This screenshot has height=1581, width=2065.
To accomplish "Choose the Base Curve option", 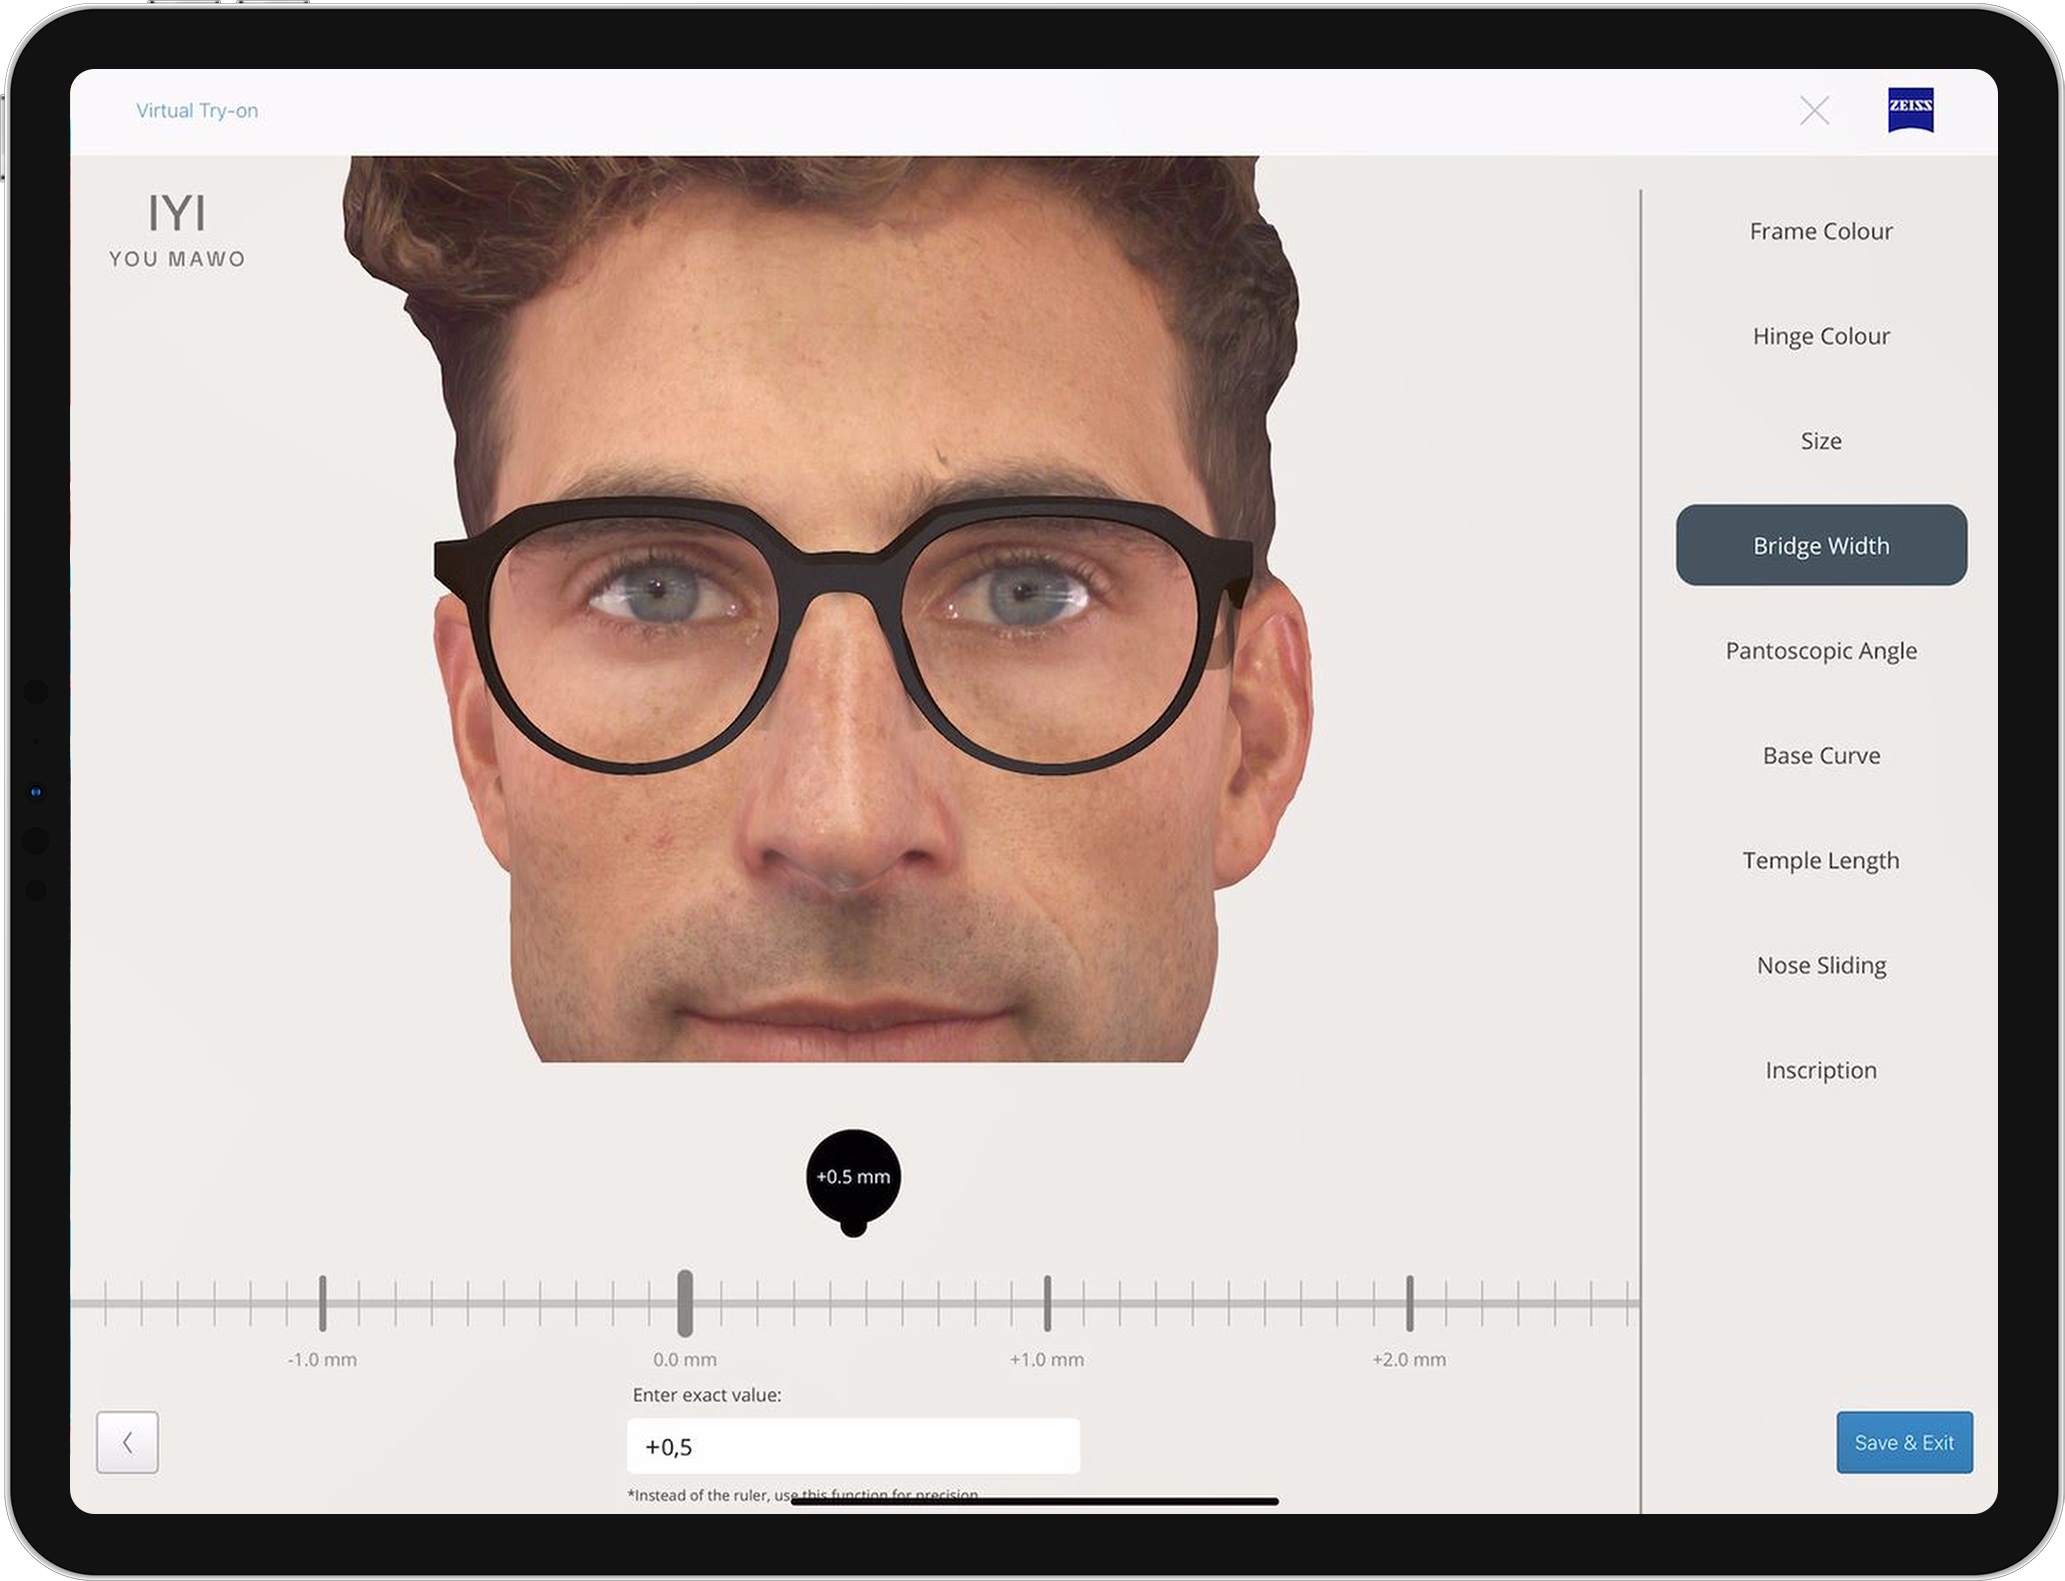I will click(x=1820, y=755).
